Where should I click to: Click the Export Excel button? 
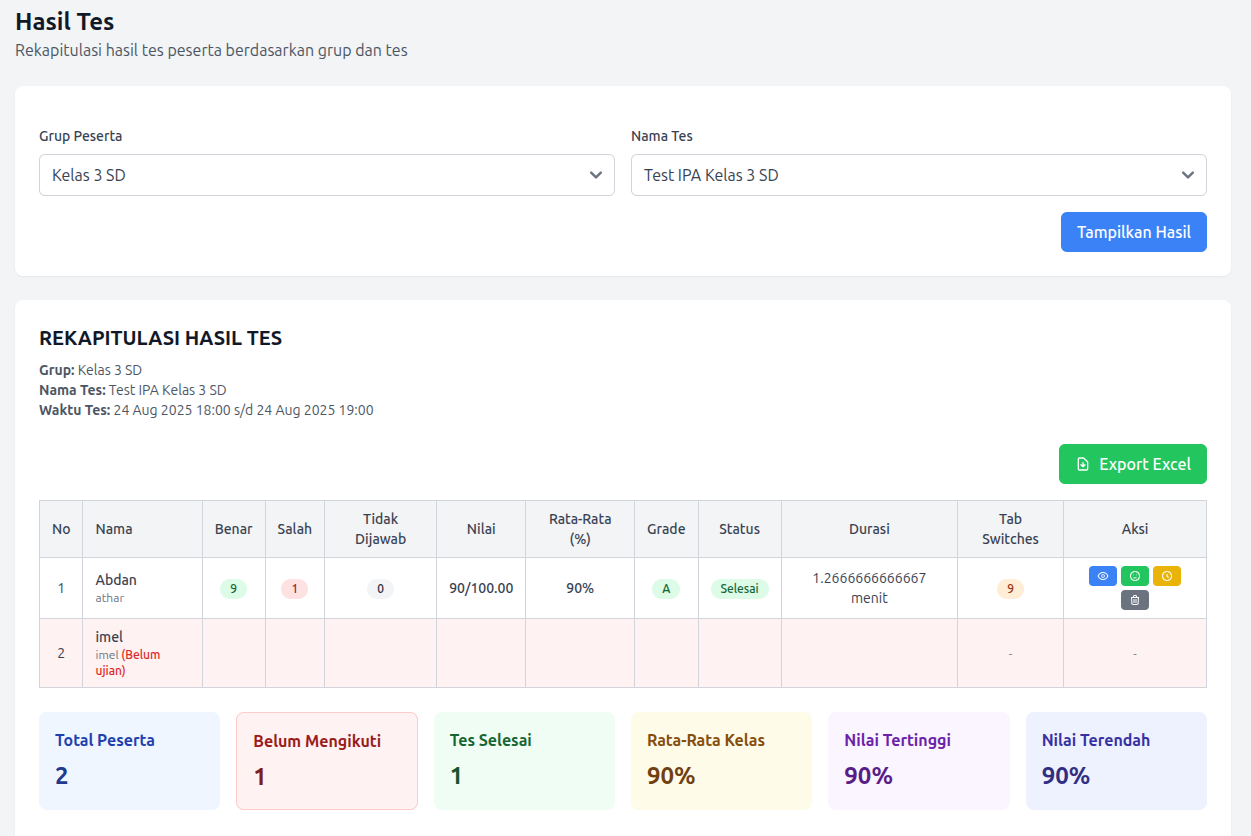coord(1132,463)
